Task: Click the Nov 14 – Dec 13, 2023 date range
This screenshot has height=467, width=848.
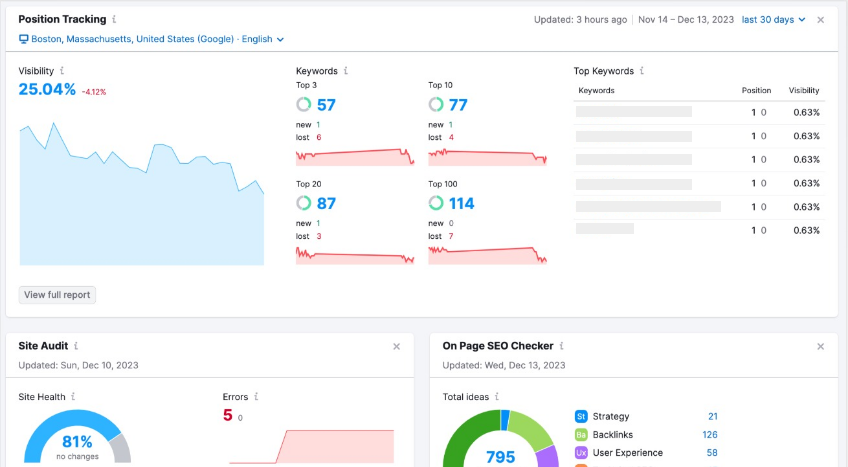Action: [686, 19]
